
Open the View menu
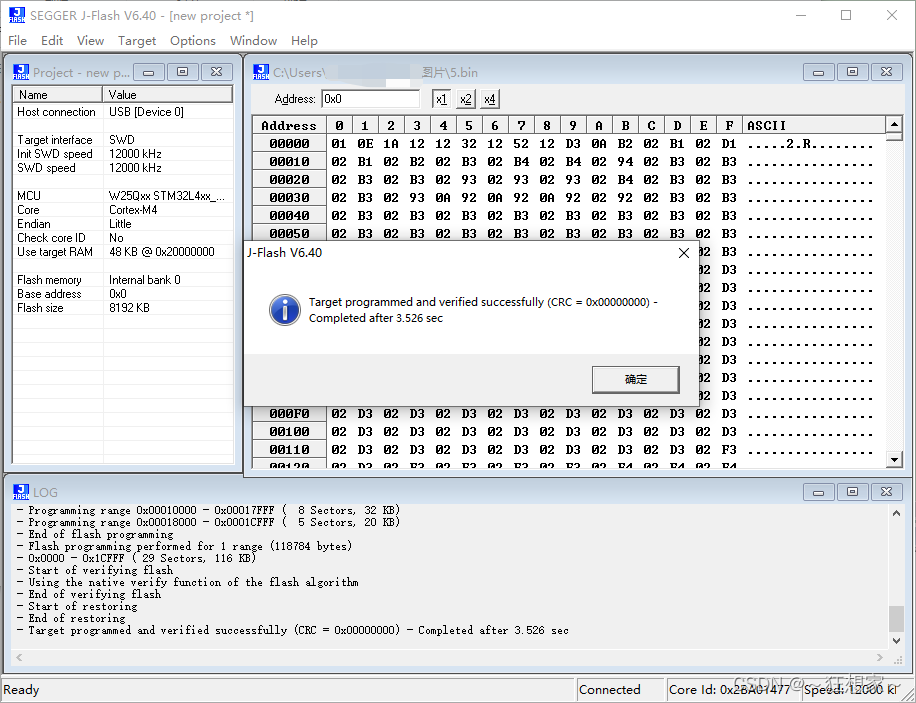91,41
